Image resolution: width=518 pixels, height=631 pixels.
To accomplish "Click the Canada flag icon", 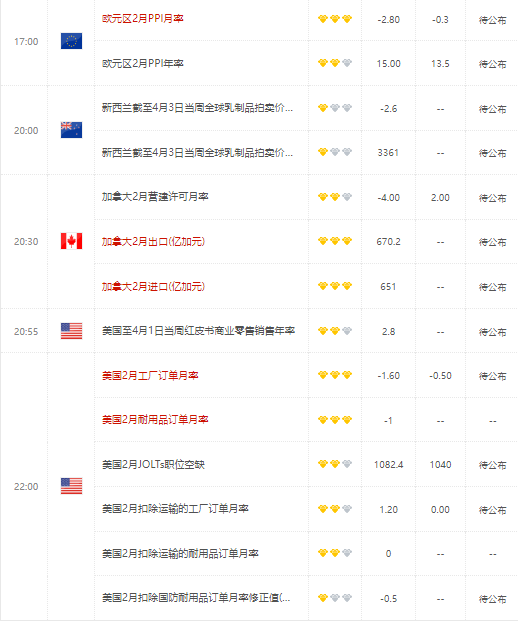I will point(71,241).
